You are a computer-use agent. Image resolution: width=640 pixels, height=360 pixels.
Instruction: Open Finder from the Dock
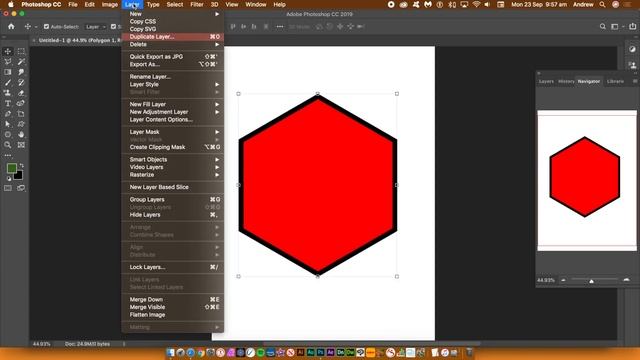[171, 352]
